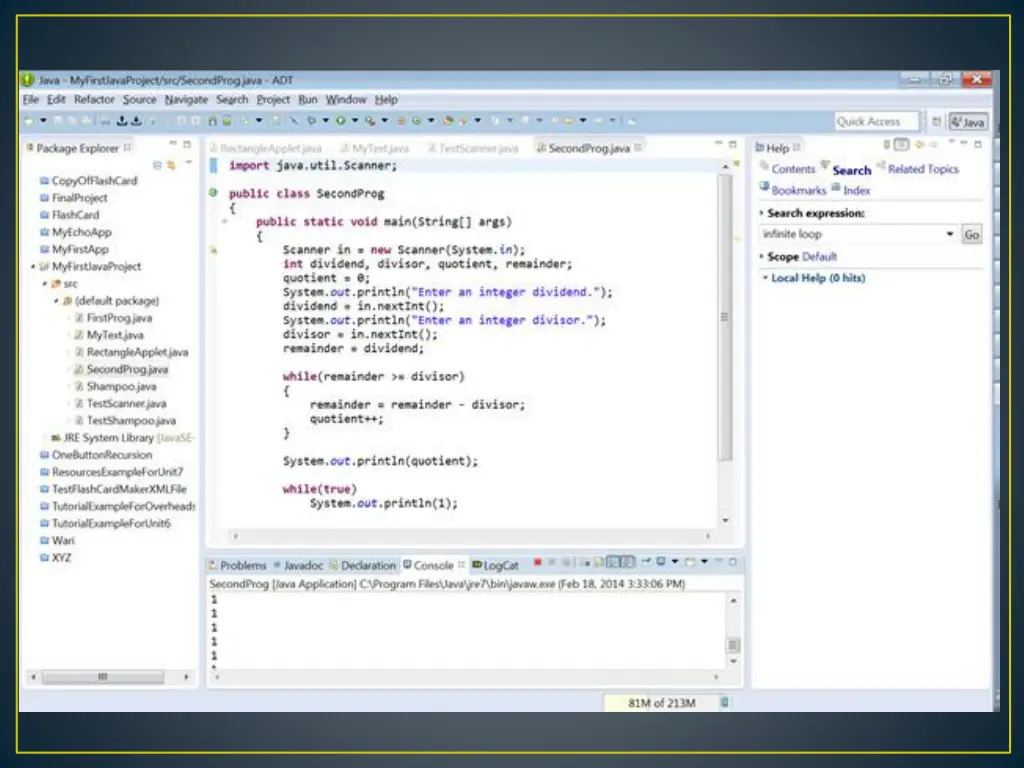Minimize the Console view
The width and height of the screenshot is (1024, 768).
pos(718,561)
